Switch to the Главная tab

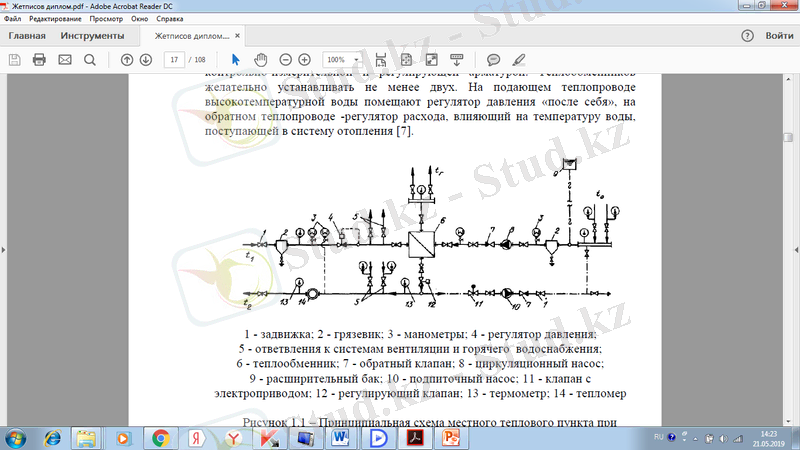(27, 36)
